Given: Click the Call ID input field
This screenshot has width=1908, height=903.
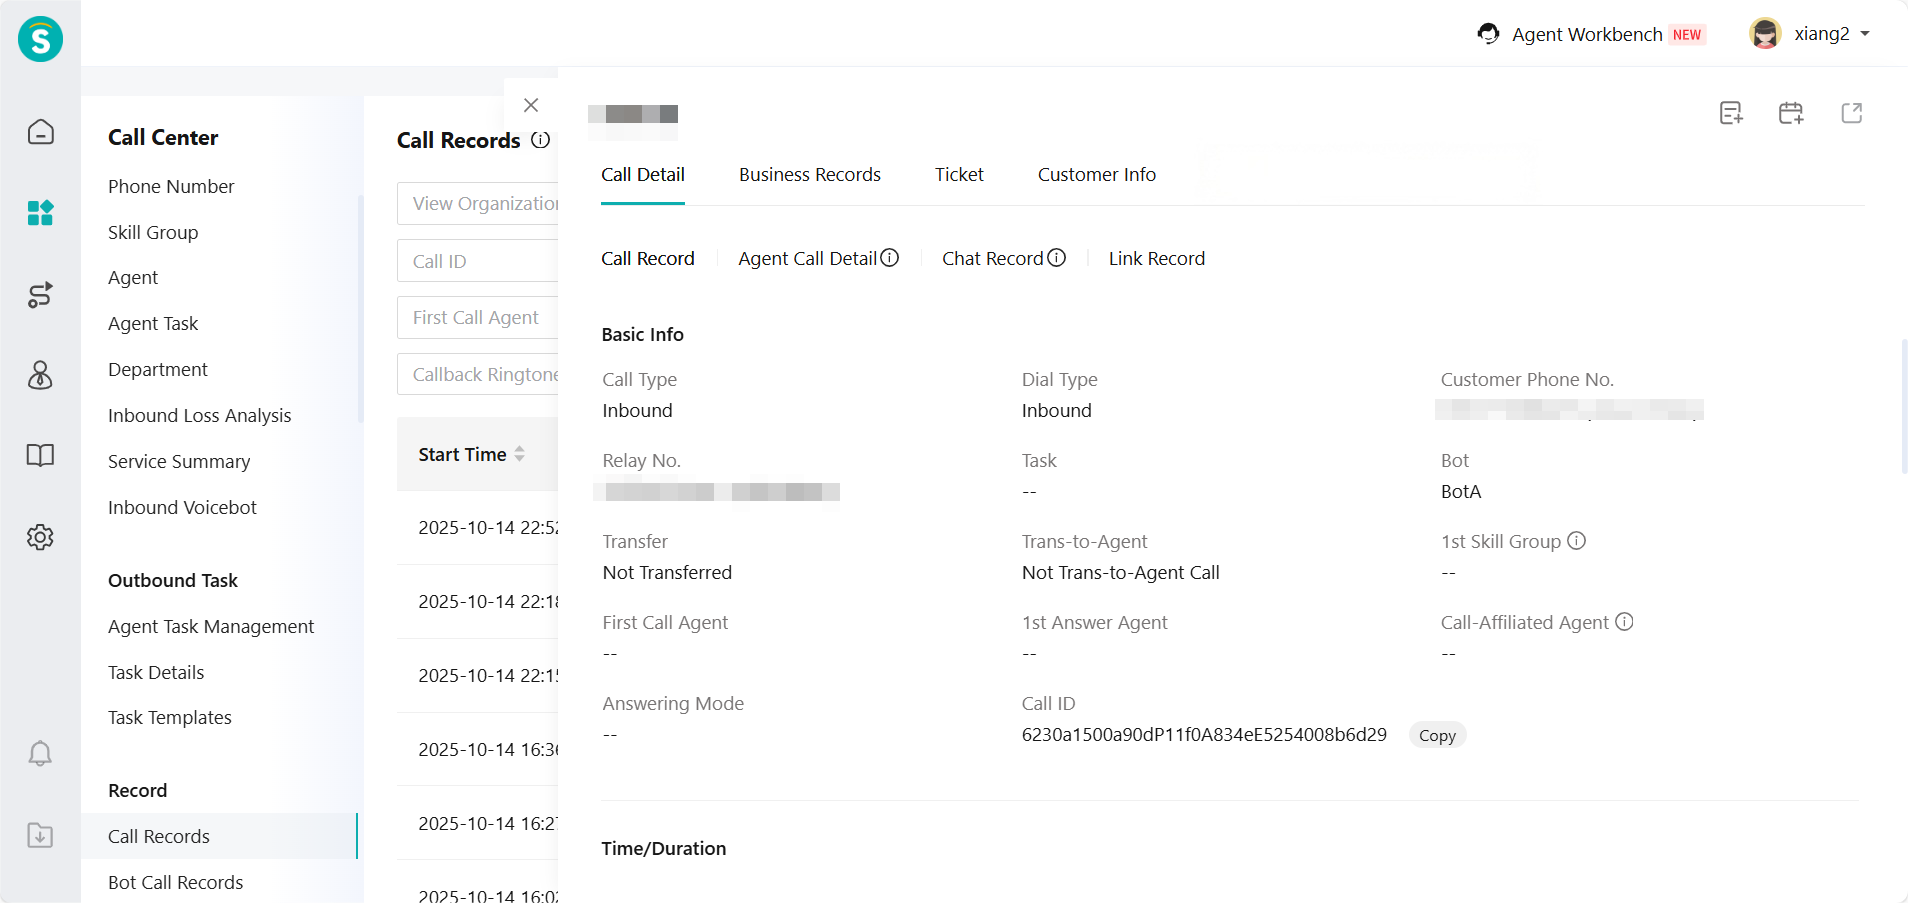Looking at the screenshot, I should pyautogui.click(x=478, y=261).
